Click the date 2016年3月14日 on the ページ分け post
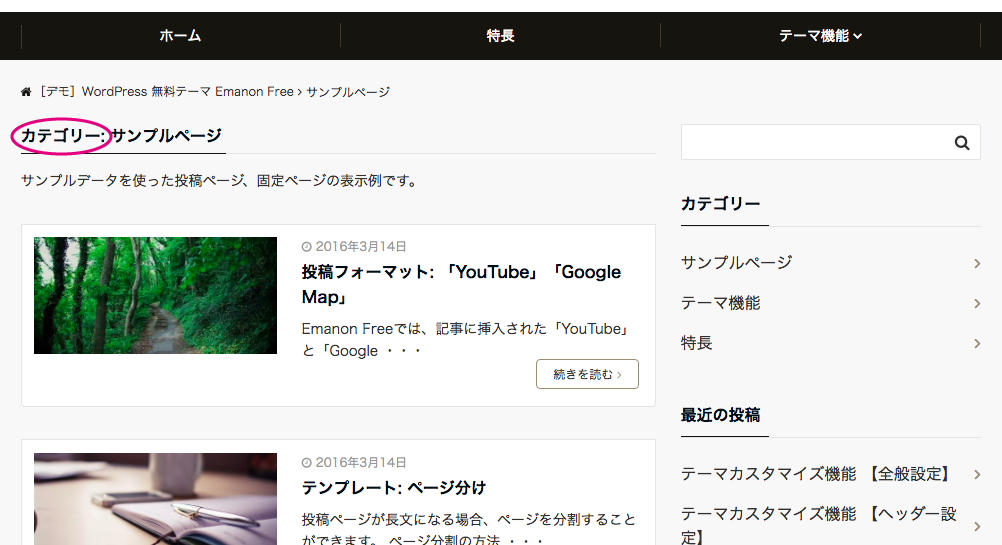Viewport: 1002px width, 545px height. click(360, 463)
